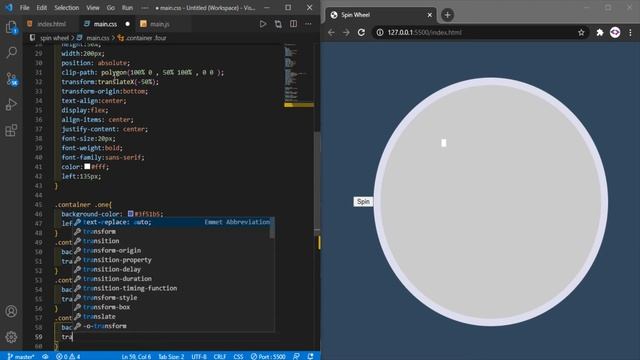This screenshot has height=360, width=640.
Task: Click the Tab Size: 2 status item
Action: point(171,356)
